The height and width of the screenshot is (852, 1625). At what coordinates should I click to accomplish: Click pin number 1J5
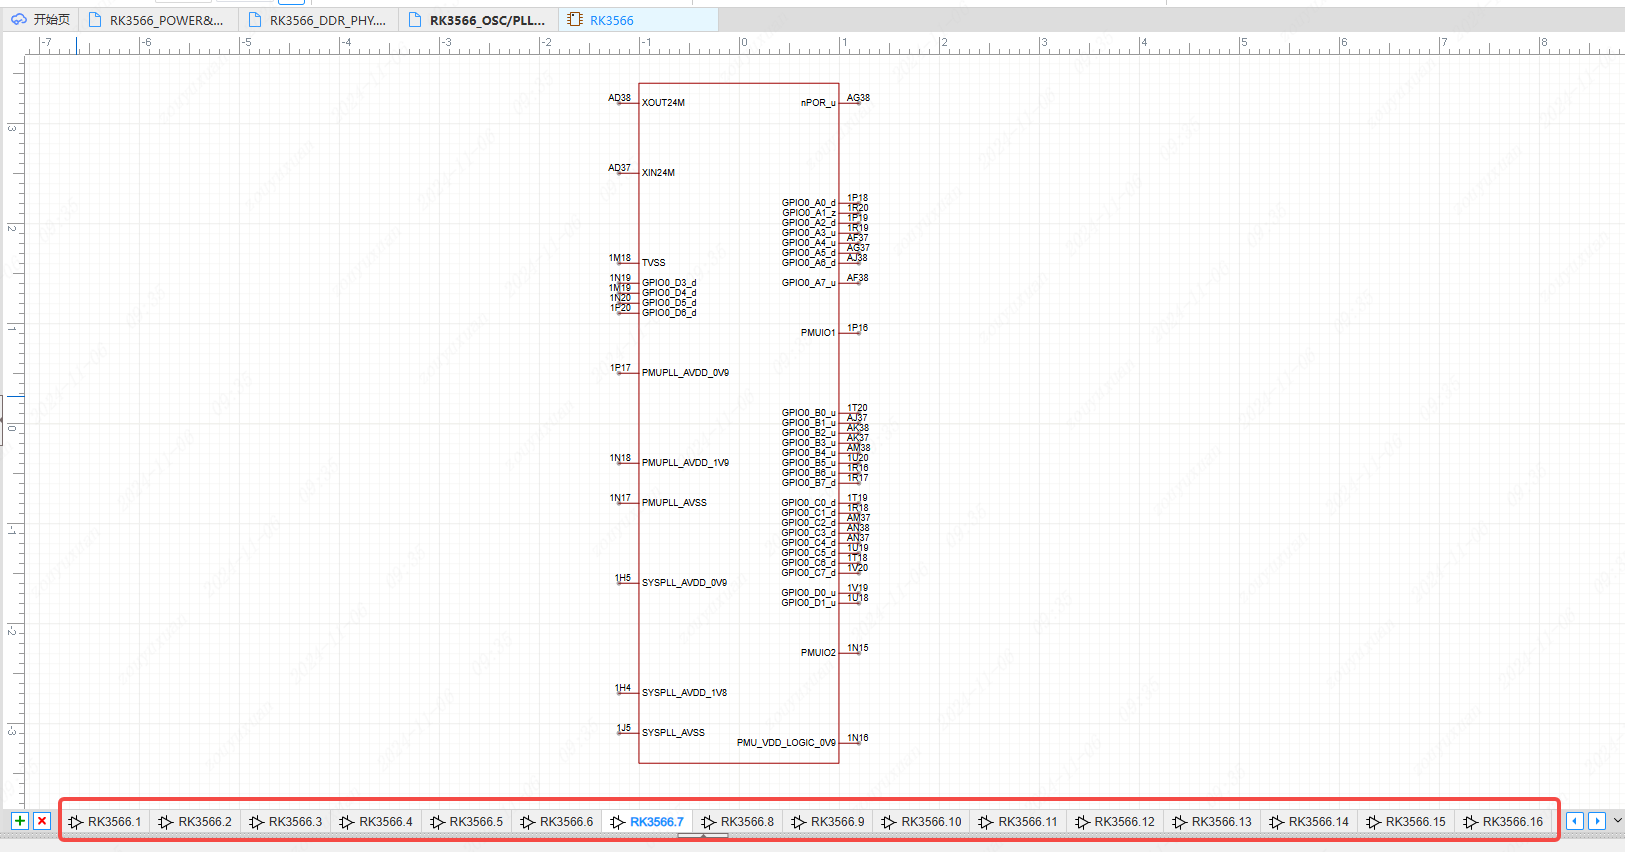click(x=624, y=728)
